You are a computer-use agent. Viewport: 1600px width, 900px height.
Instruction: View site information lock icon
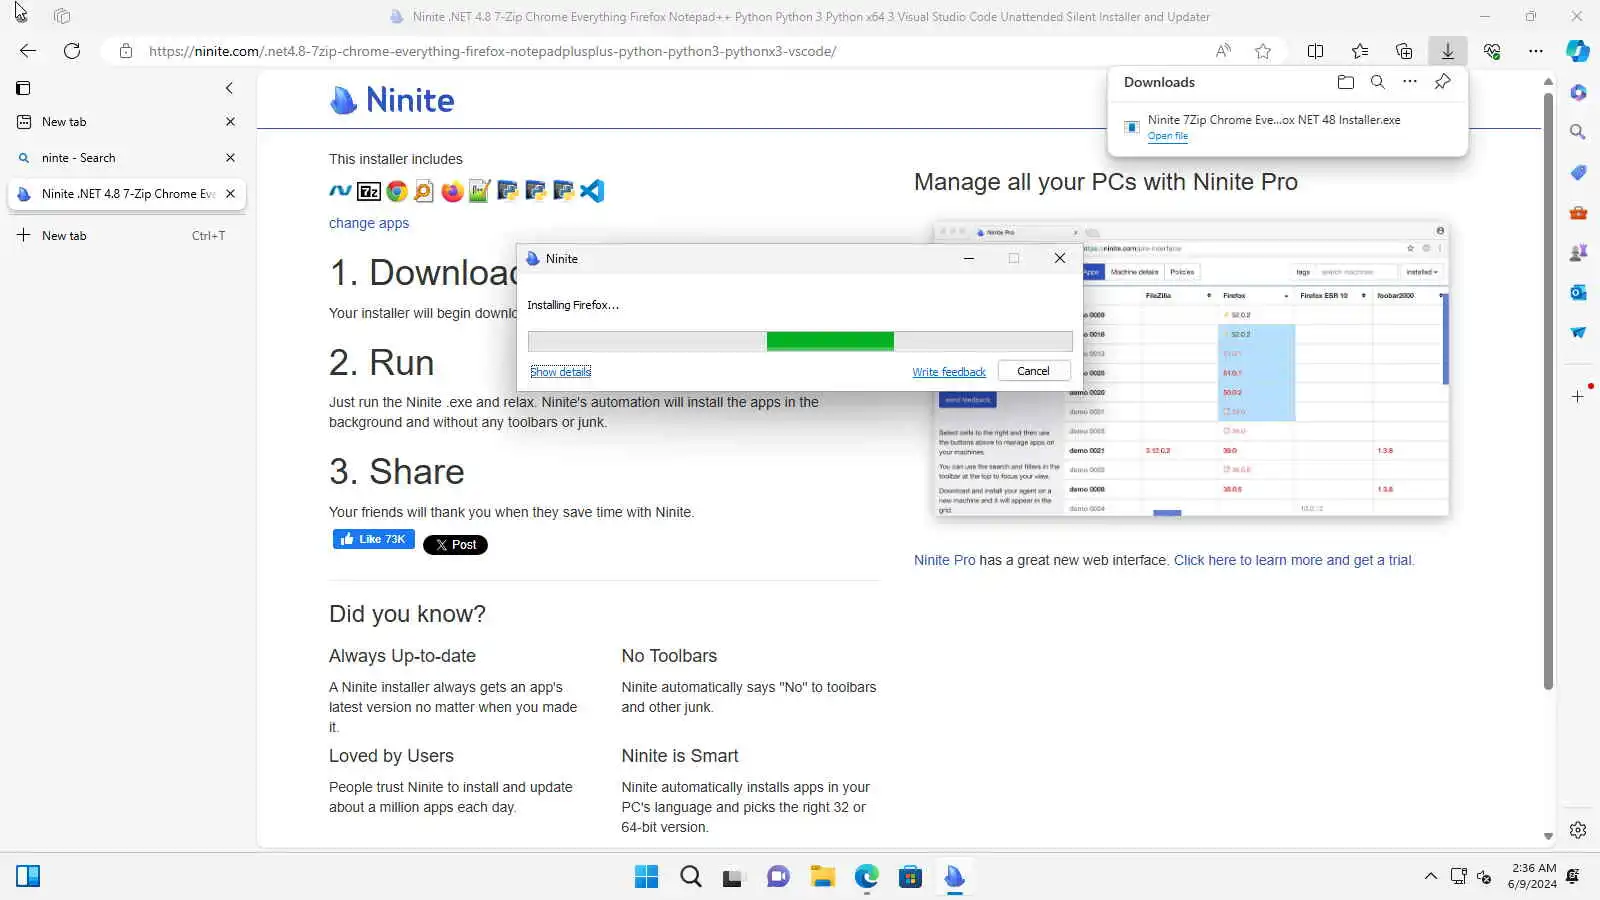(x=126, y=51)
